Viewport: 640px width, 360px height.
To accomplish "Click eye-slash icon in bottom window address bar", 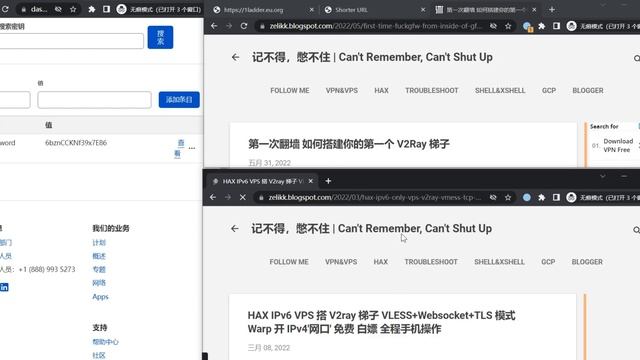I will 493,198.
